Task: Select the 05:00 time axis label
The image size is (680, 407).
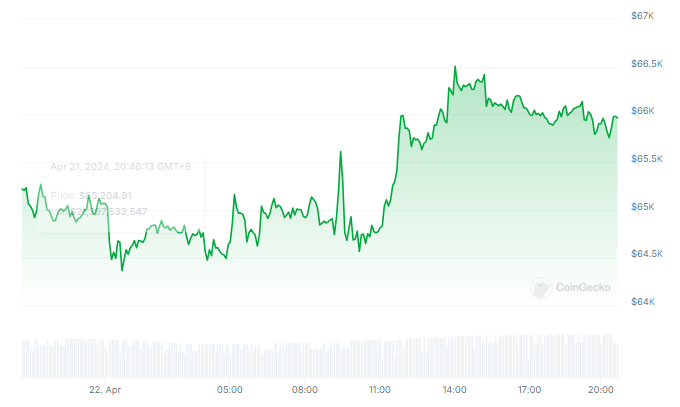Action: pyautogui.click(x=230, y=389)
